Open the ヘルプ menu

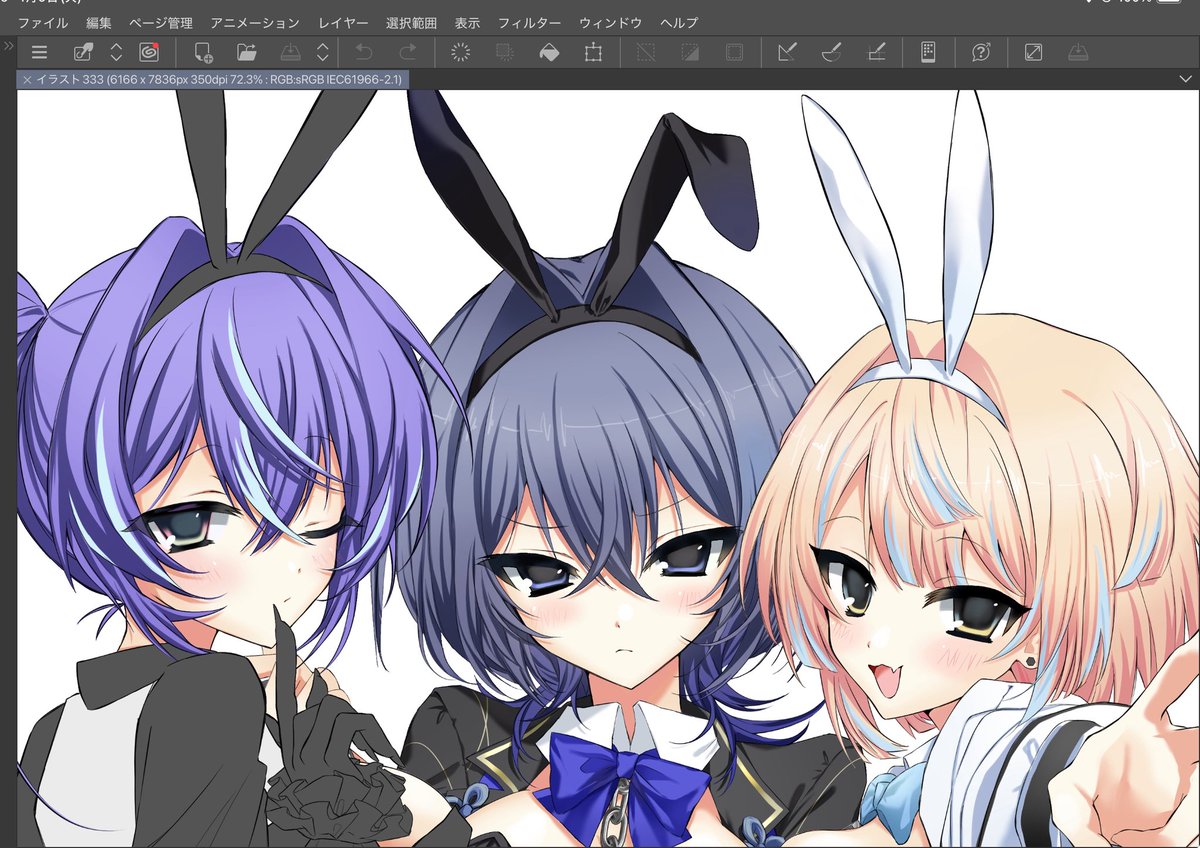[680, 22]
